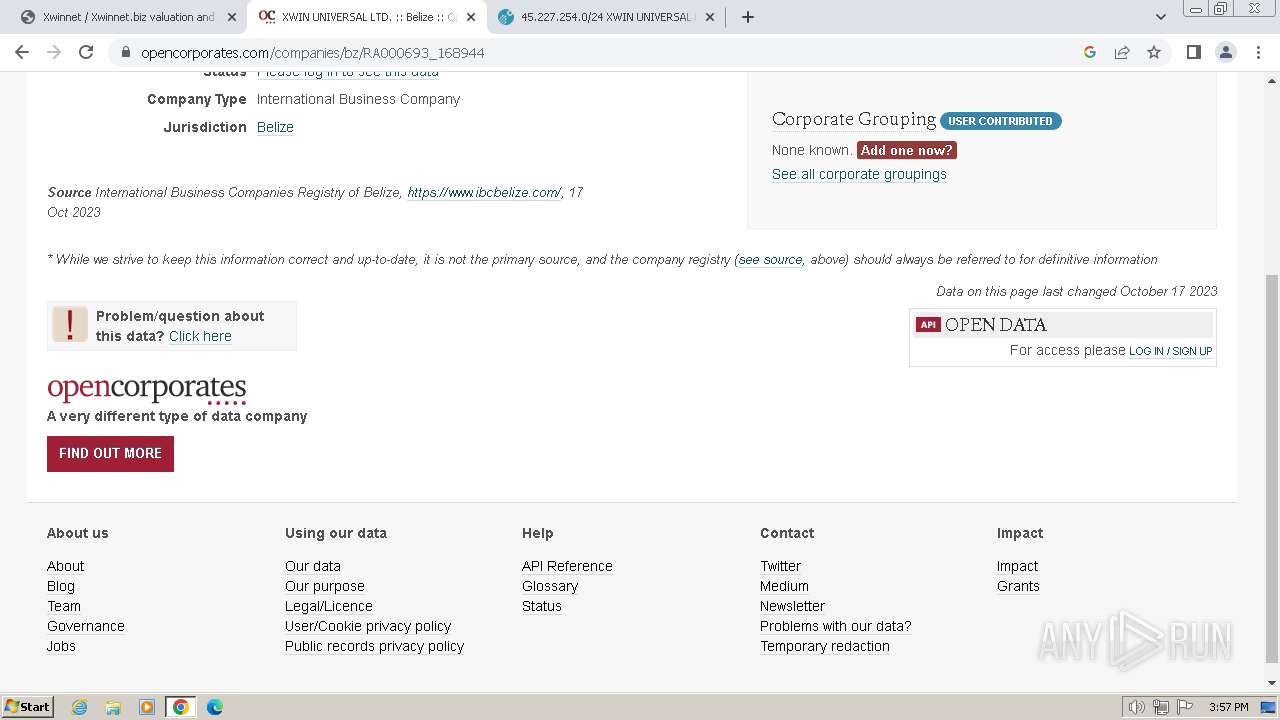View site information lock icon
The image size is (1280, 720).
[126, 52]
